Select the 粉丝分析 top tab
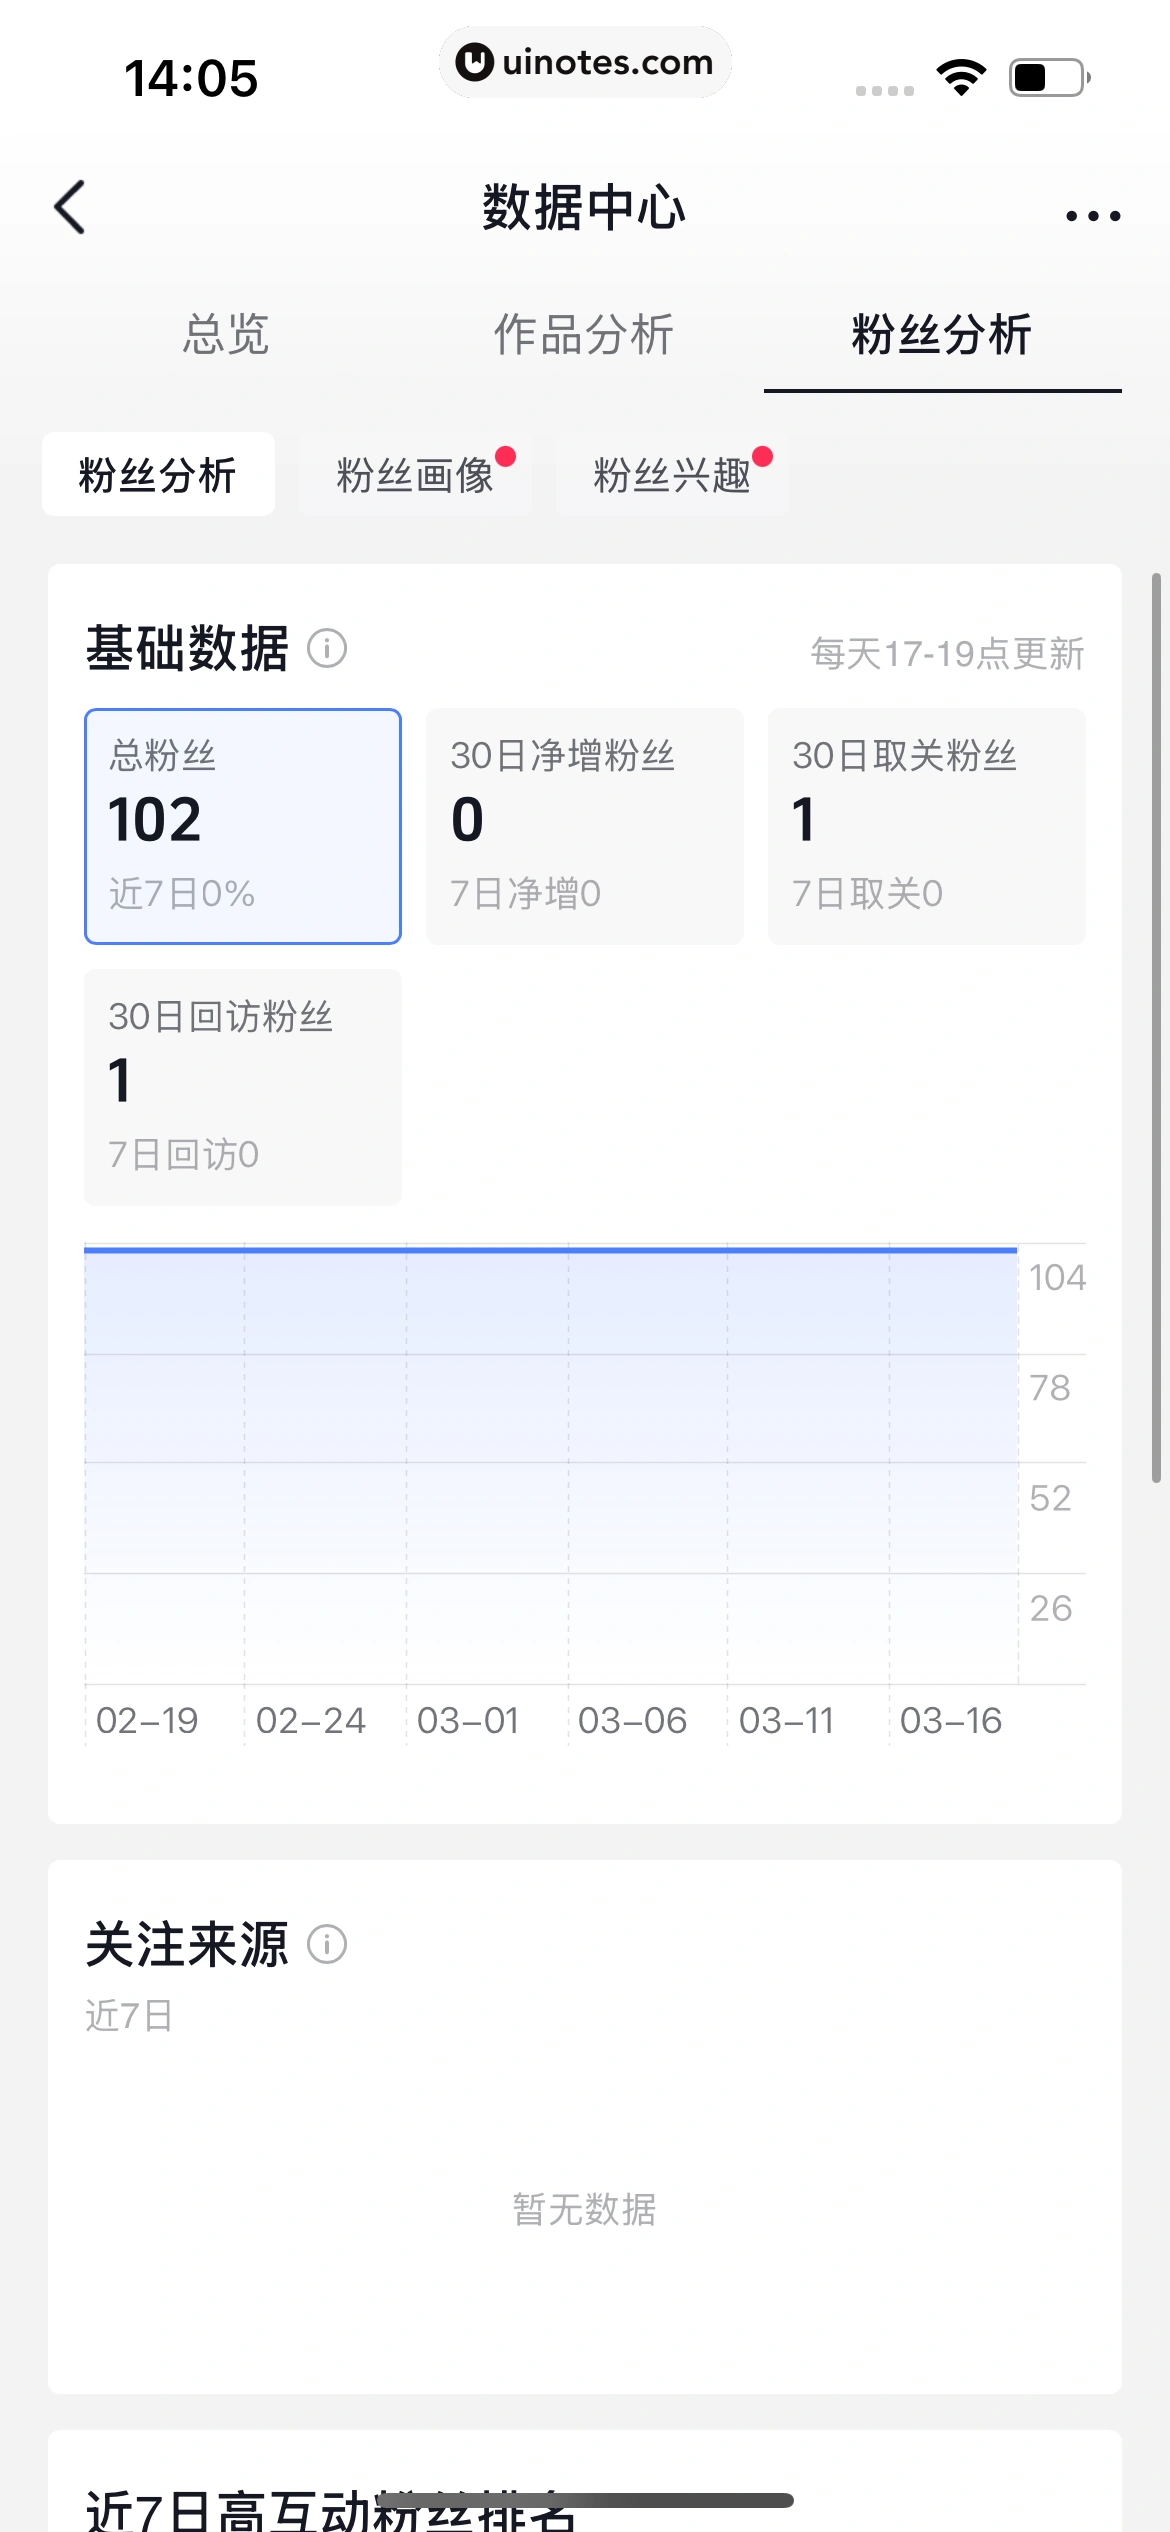This screenshot has height=2532, width=1170. 942,334
